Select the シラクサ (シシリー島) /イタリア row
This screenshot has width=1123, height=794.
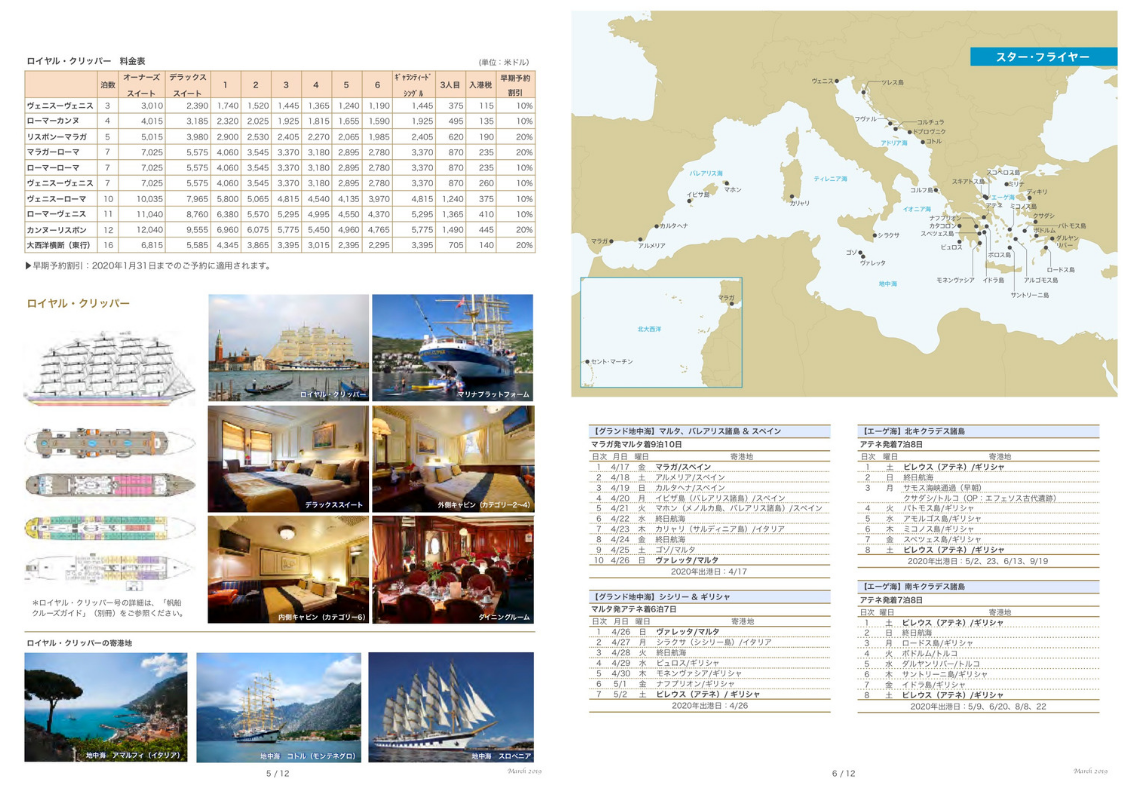[x=709, y=642]
